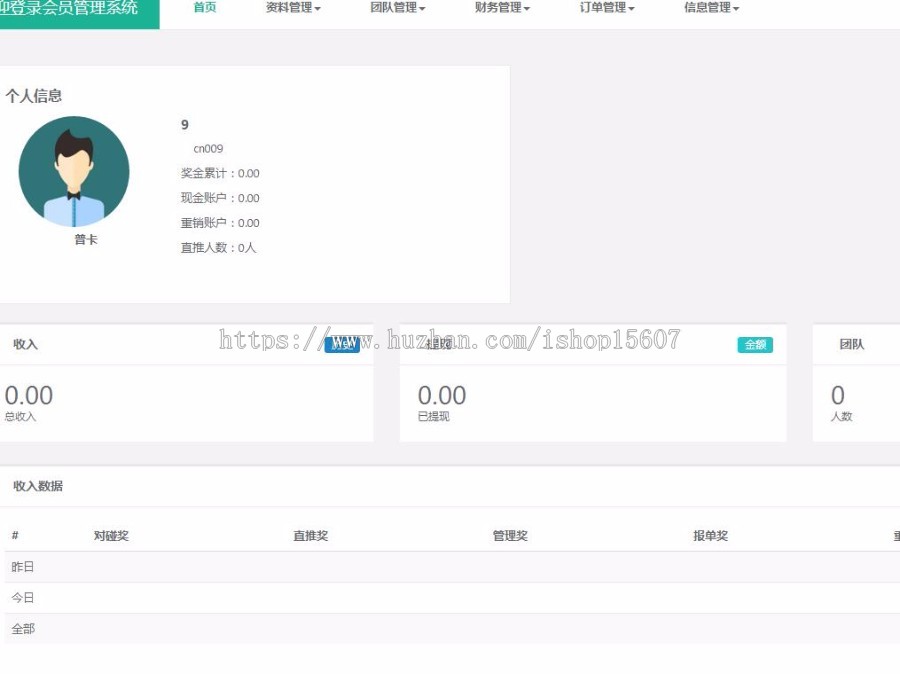Click the # column header
Image resolution: width=900 pixels, height=674 pixels.
[x=15, y=536]
